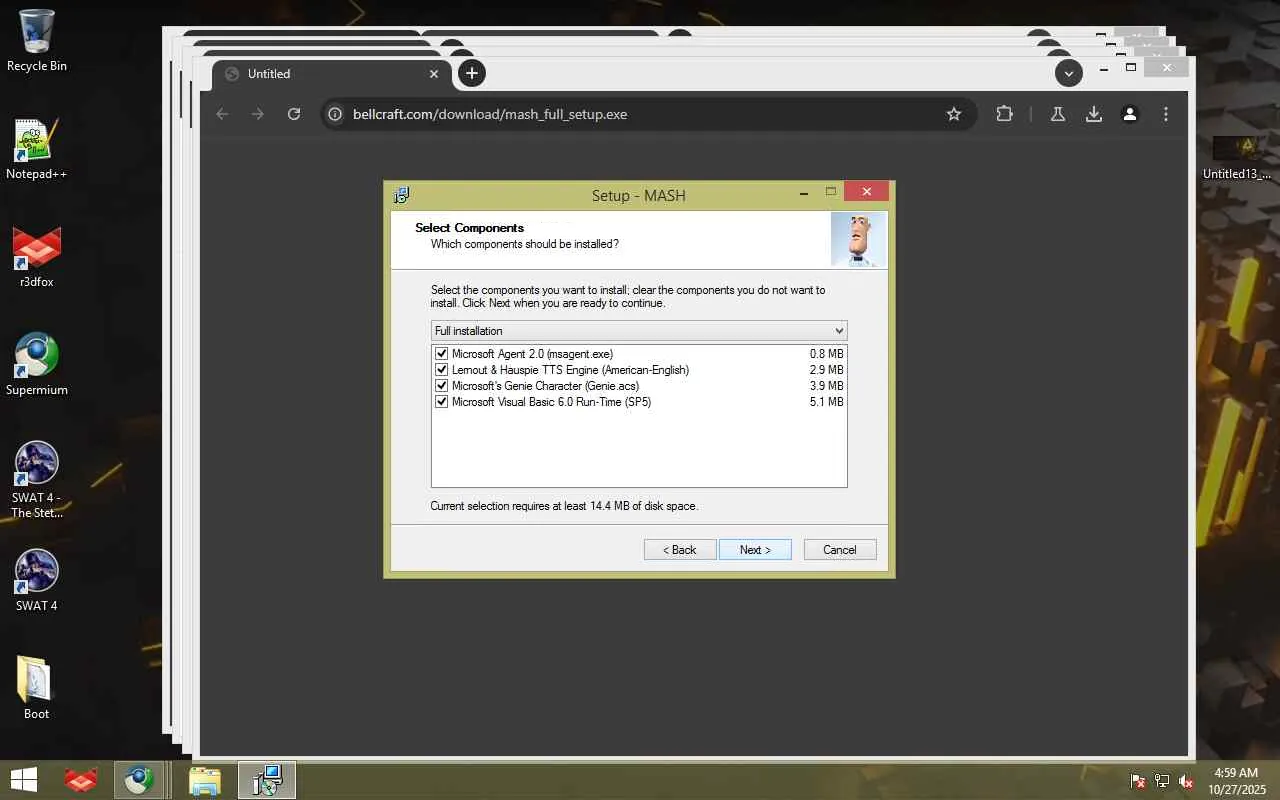Image resolution: width=1280 pixels, height=800 pixels.
Task: Show the browser downloads
Action: click(1094, 114)
